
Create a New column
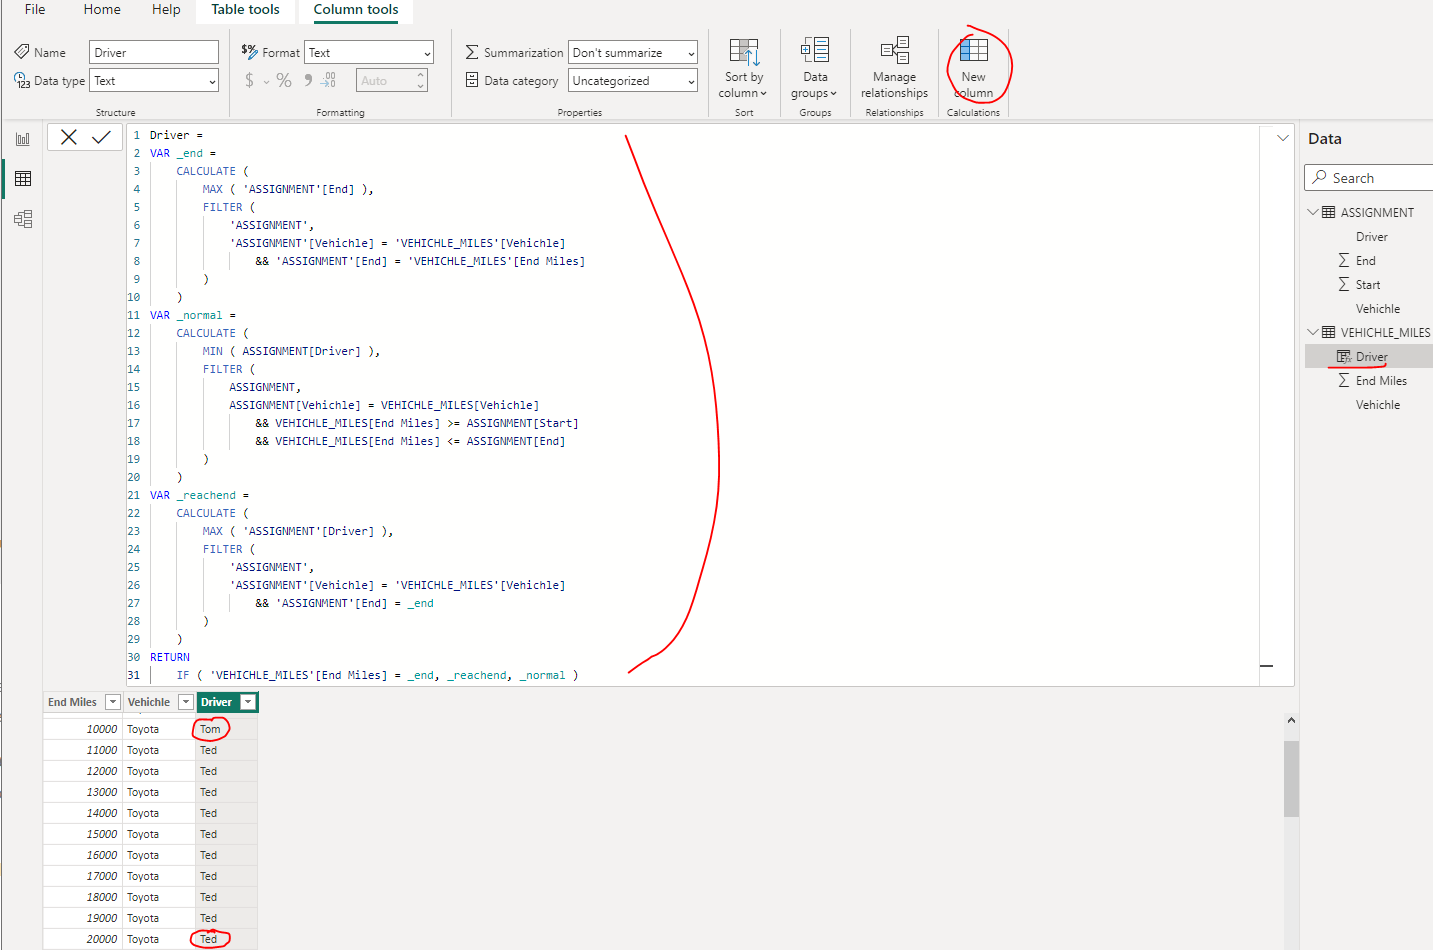[x=973, y=68]
